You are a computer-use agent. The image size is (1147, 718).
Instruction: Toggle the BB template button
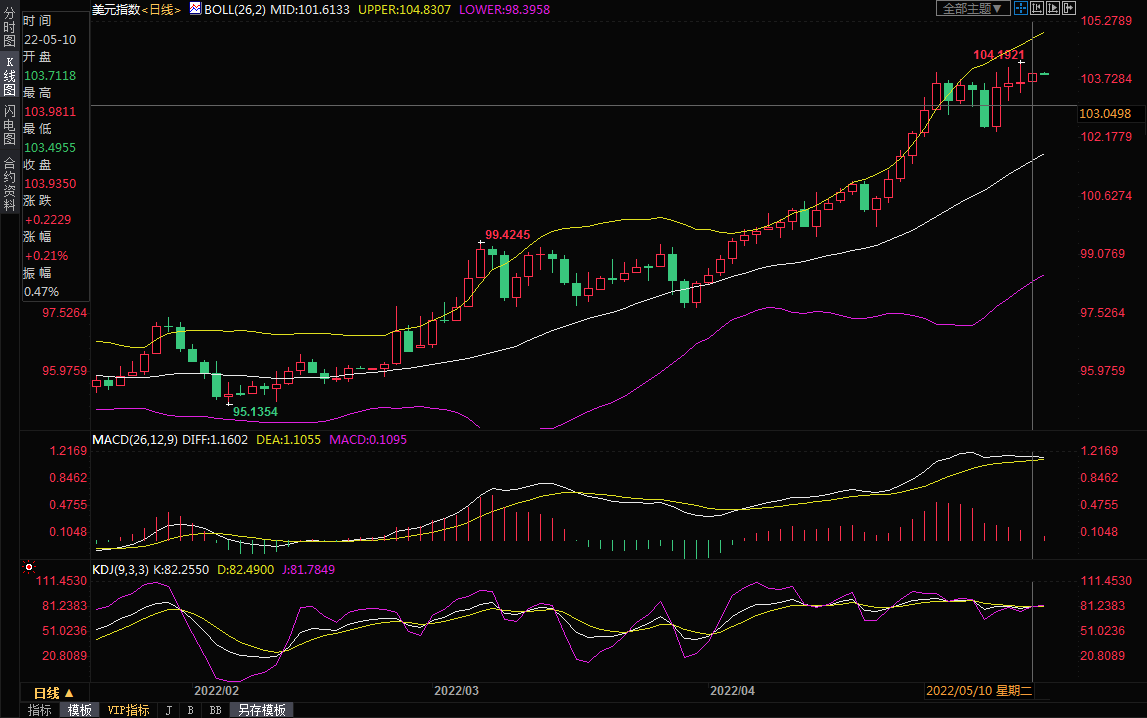tap(214, 710)
